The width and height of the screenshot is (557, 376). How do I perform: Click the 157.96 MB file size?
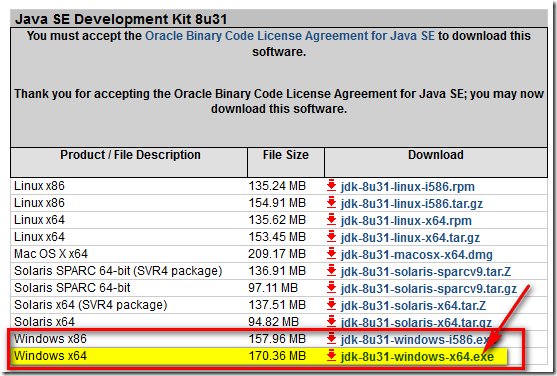[x=277, y=339]
